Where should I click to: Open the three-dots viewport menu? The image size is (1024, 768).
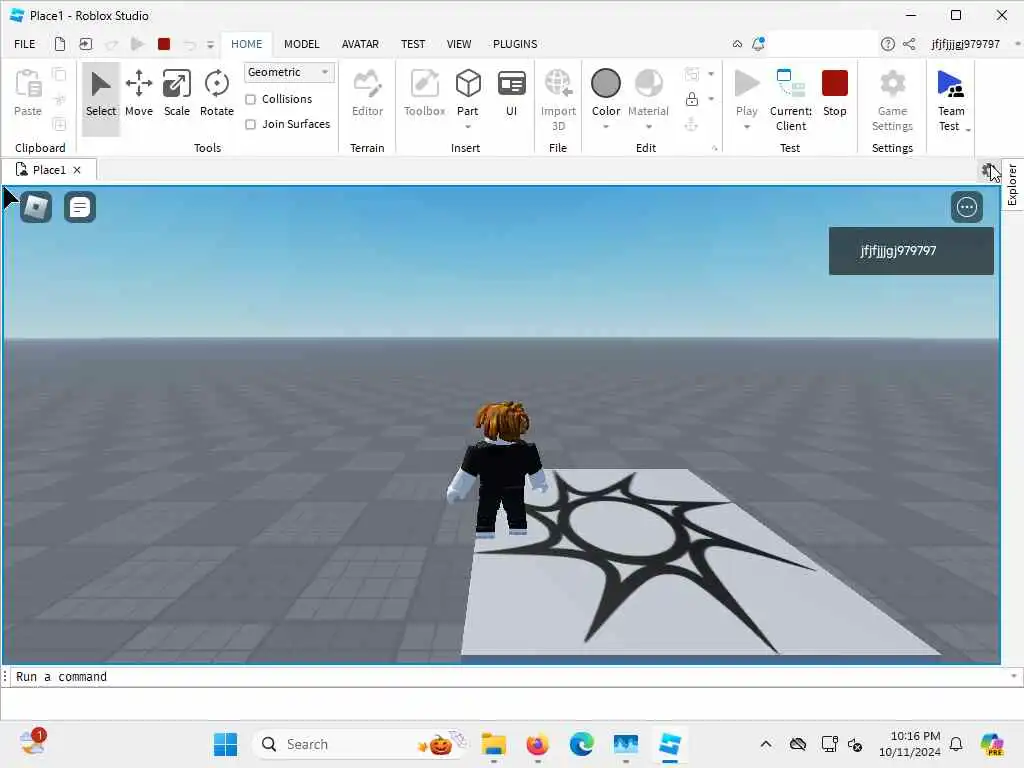tap(967, 208)
